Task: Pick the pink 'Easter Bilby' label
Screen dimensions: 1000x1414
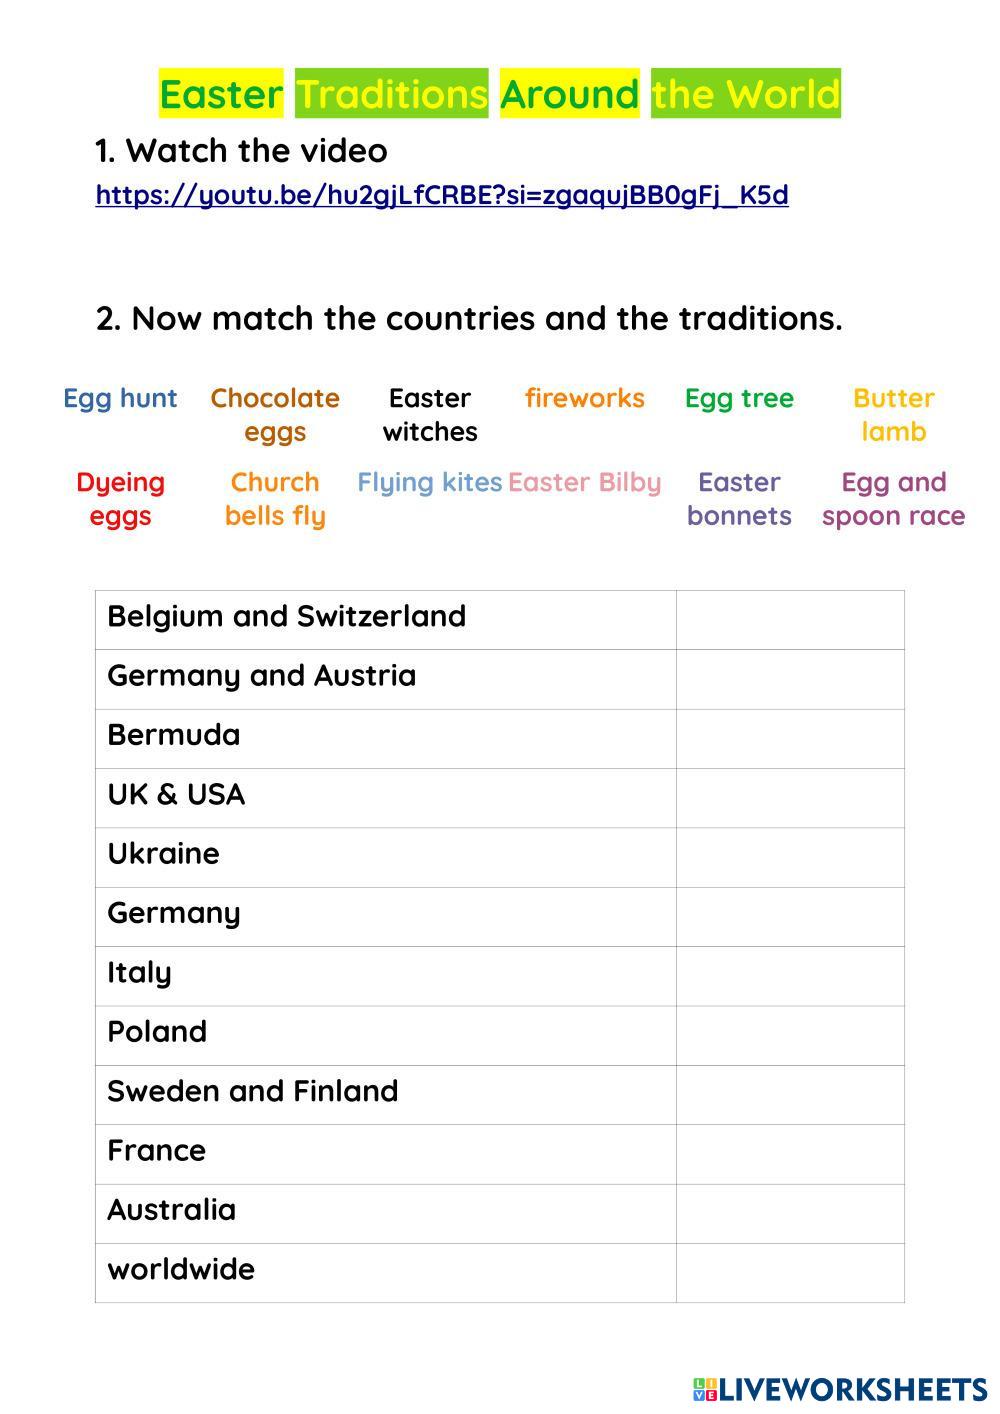Action: point(585,482)
